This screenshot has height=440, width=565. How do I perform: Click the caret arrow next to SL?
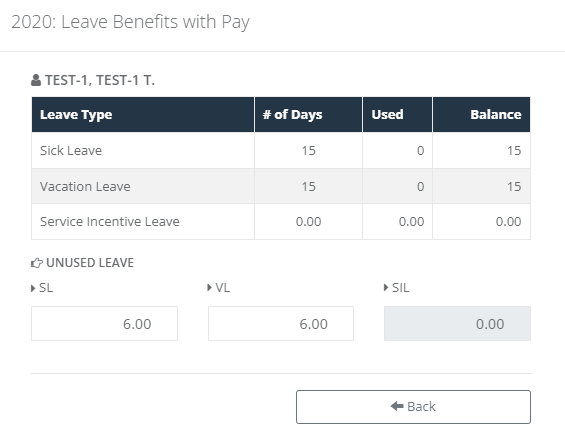pos(33,288)
